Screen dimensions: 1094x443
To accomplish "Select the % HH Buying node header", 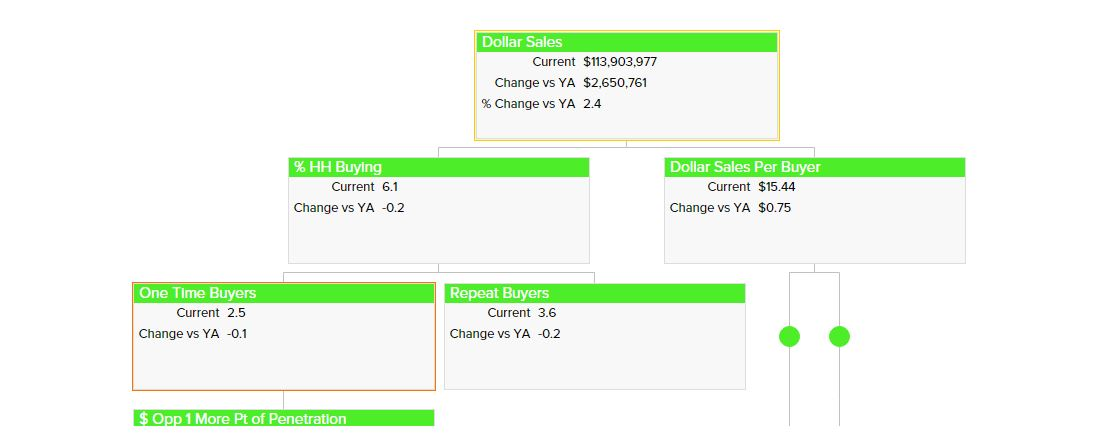I will point(438,167).
